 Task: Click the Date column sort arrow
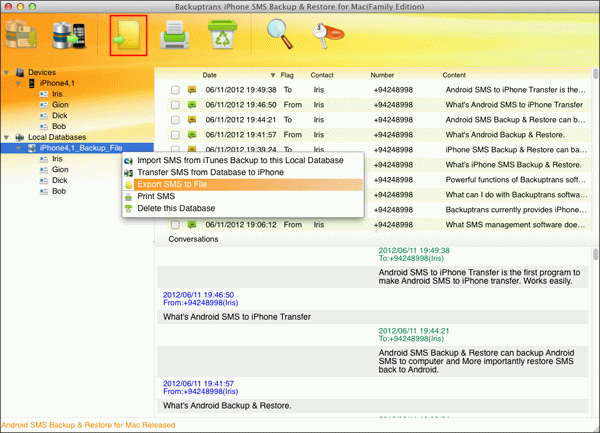click(273, 75)
